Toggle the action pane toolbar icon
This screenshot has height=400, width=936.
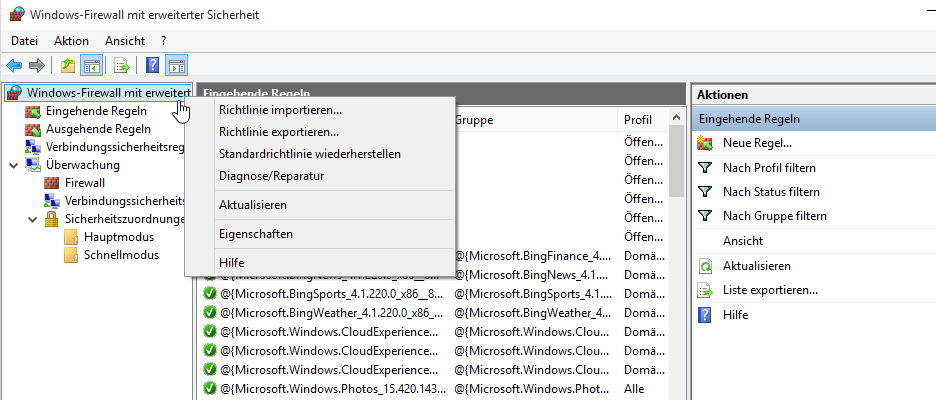pyautogui.click(x=177, y=66)
